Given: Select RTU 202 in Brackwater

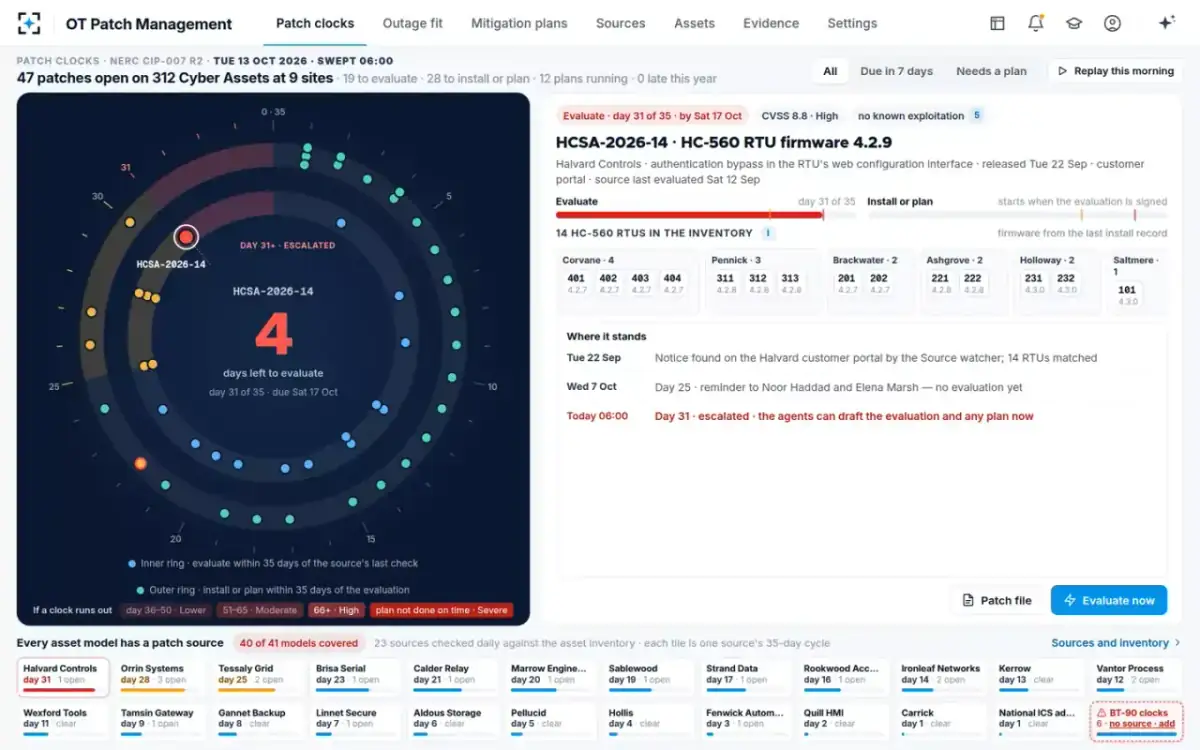Looking at the screenshot, I should pyautogui.click(x=879, y=283).
